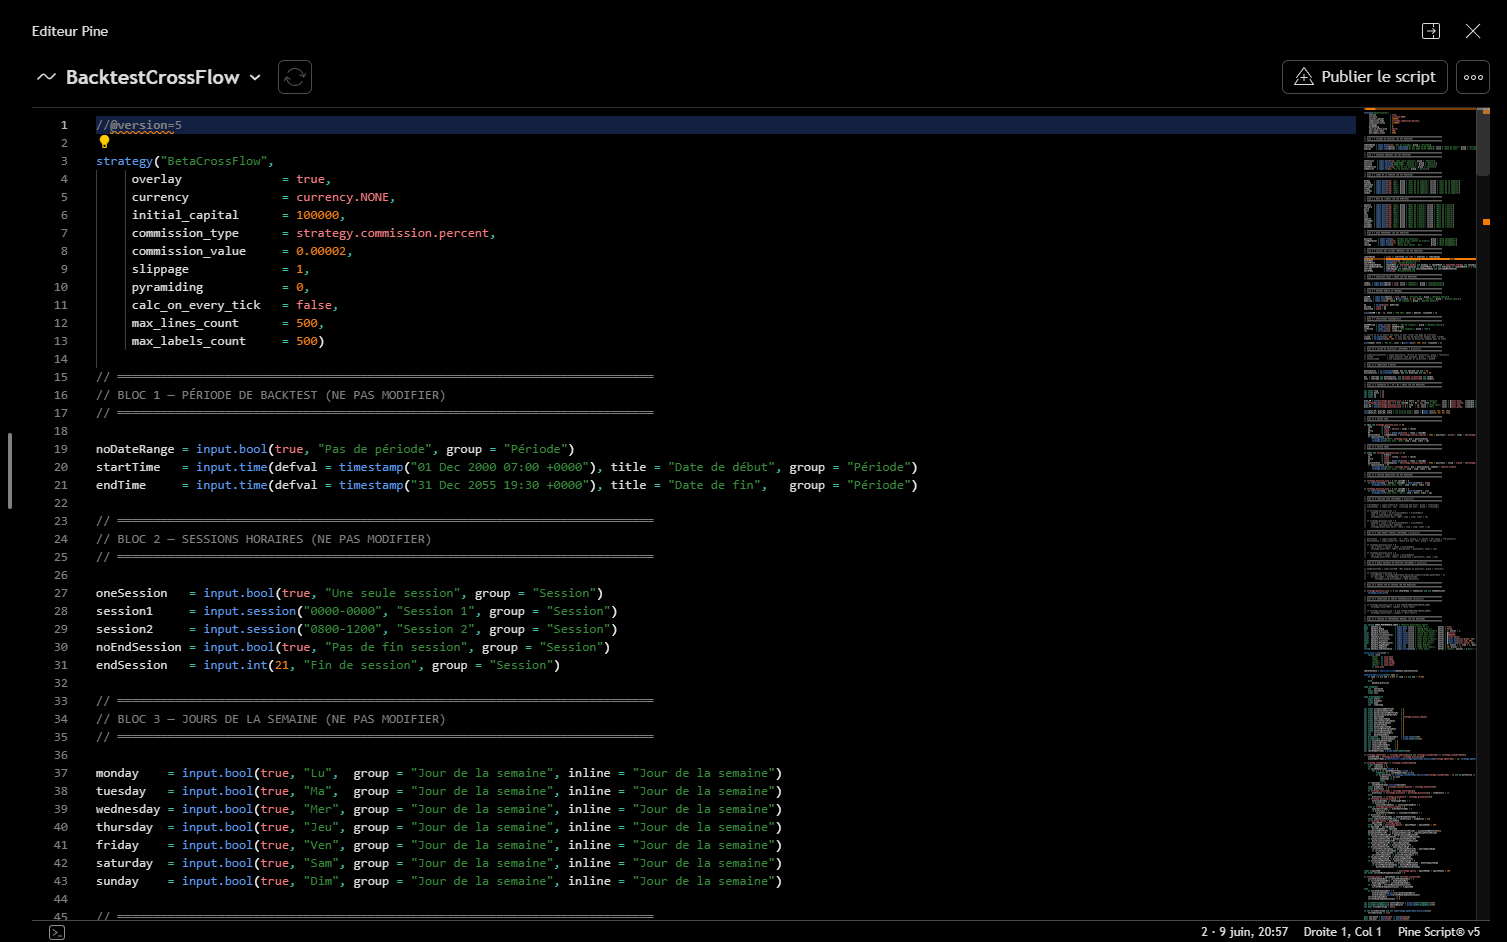Click the 'wednesday' variable name

pyautogui.click(x=128, y=809)
